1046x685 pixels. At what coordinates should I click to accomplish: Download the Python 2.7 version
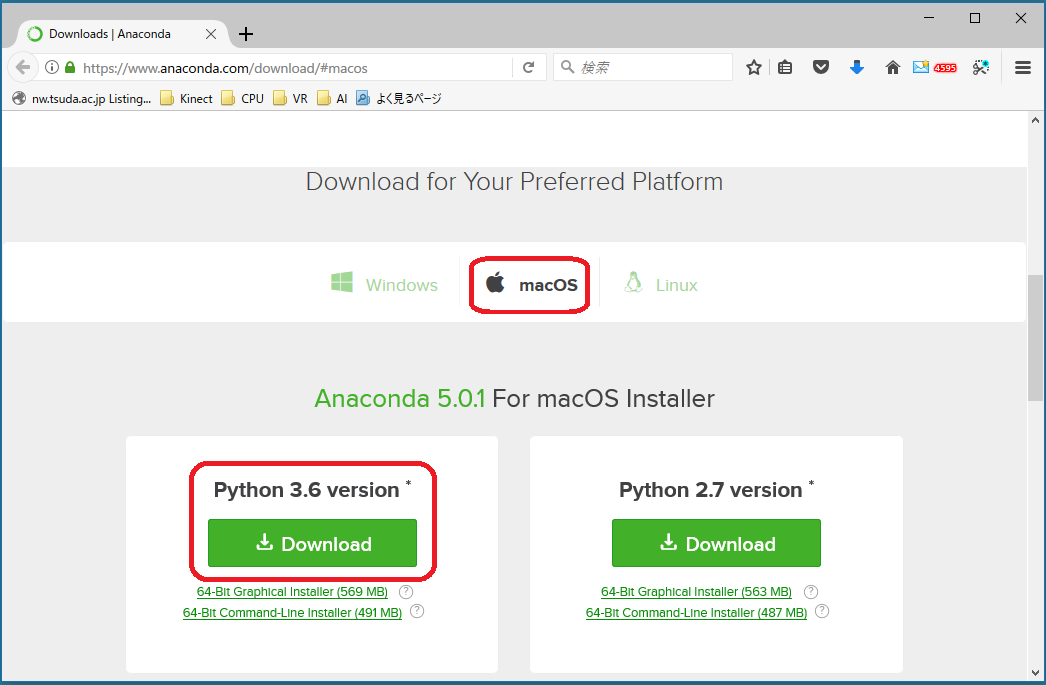tap(716, 544)
